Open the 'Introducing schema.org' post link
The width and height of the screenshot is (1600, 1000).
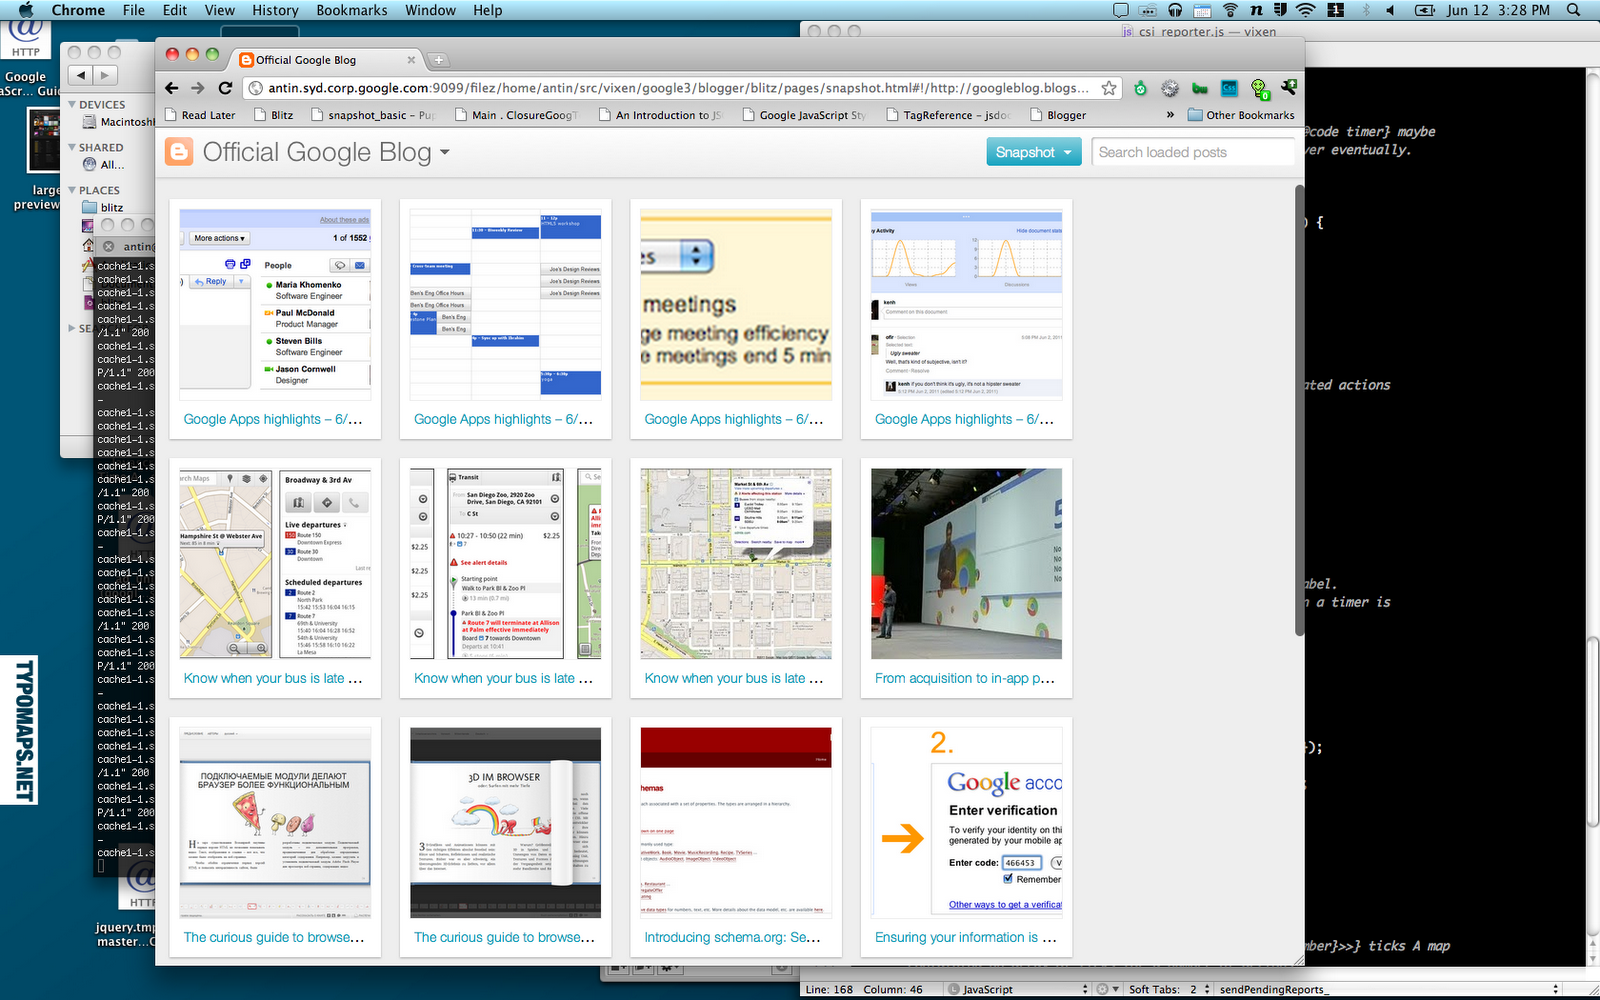point(733,937)
